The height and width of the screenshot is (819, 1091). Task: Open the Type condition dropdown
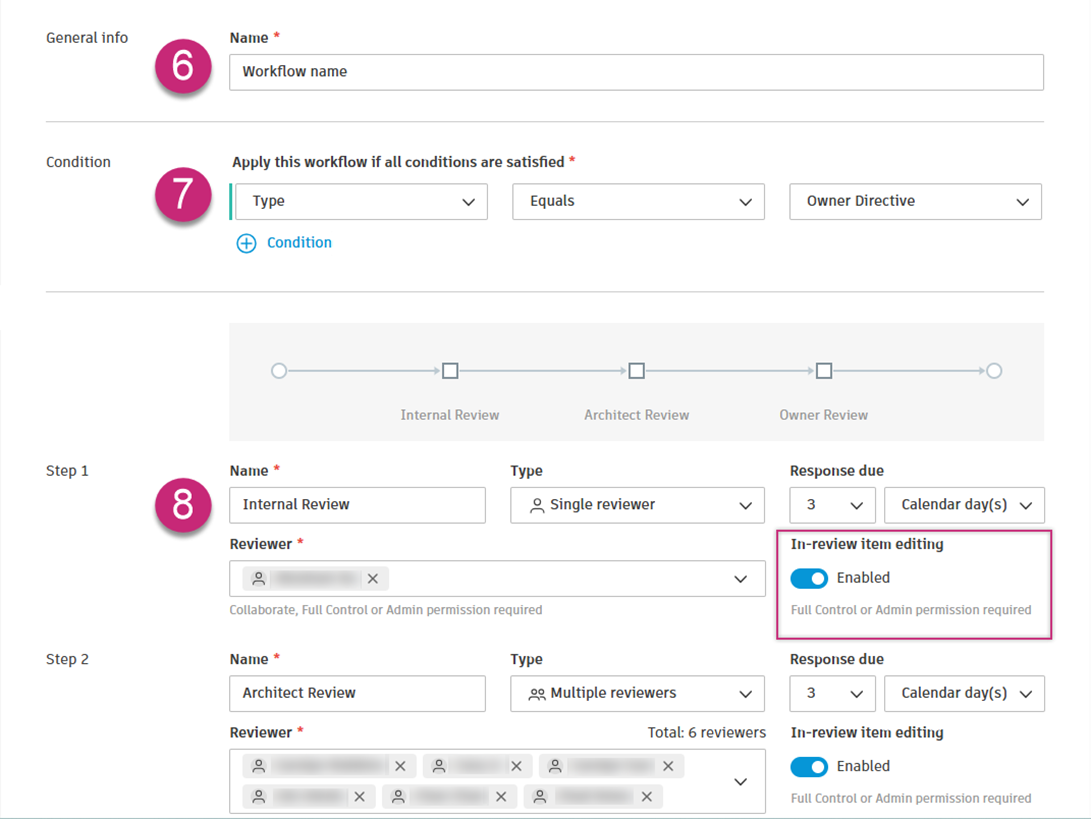362,202
